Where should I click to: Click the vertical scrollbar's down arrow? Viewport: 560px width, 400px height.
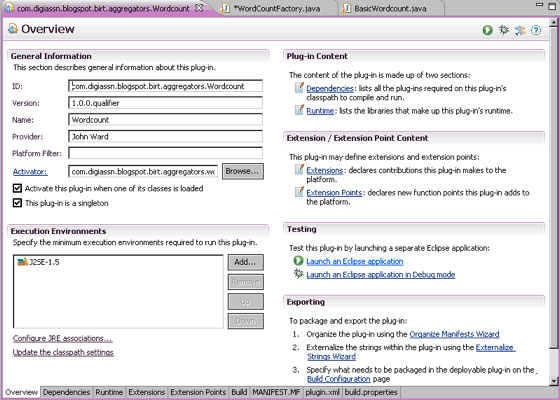(554, 381)
